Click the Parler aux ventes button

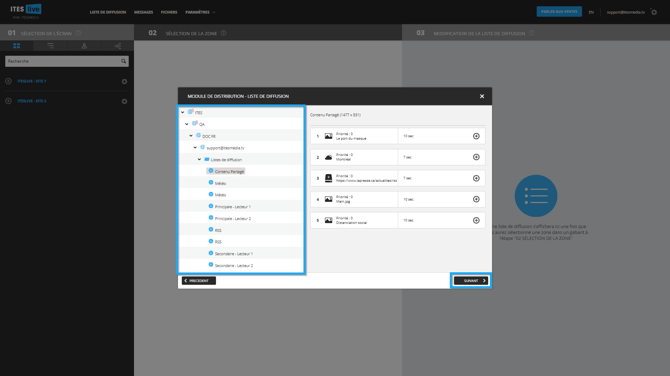pos(559,12)
